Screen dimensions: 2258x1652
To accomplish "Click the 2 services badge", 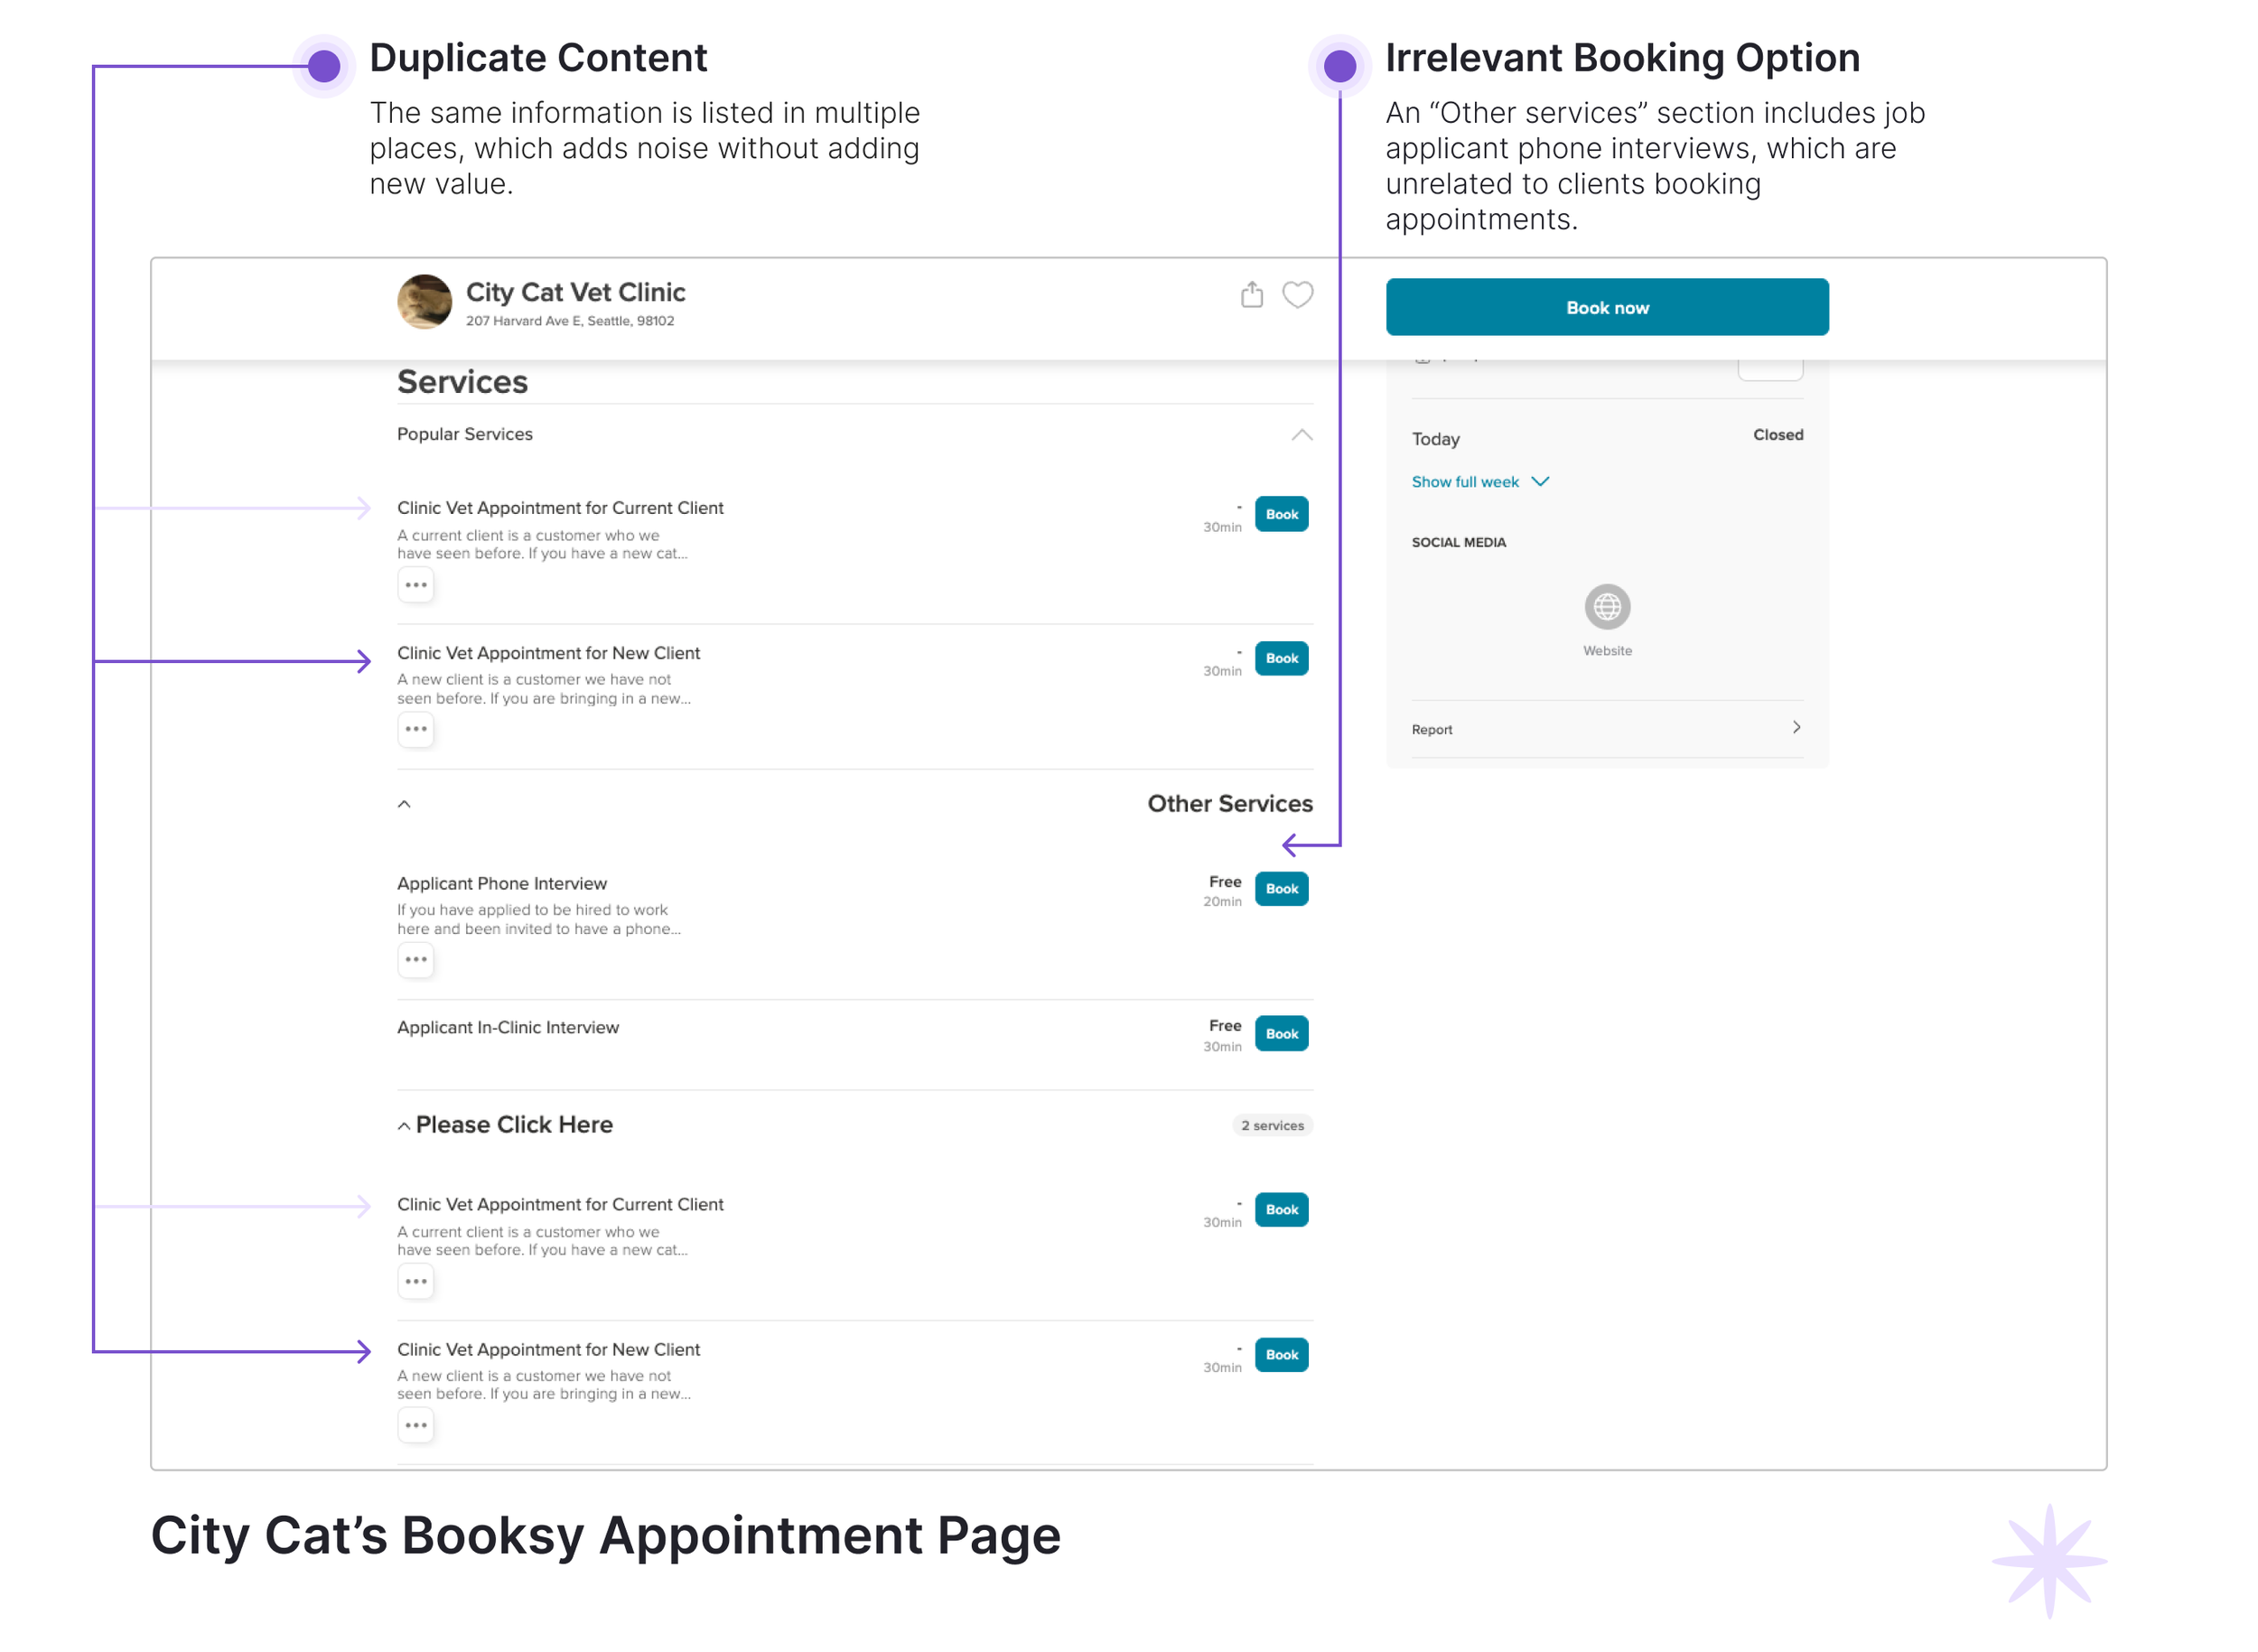I will (x=1271, y=1126).
